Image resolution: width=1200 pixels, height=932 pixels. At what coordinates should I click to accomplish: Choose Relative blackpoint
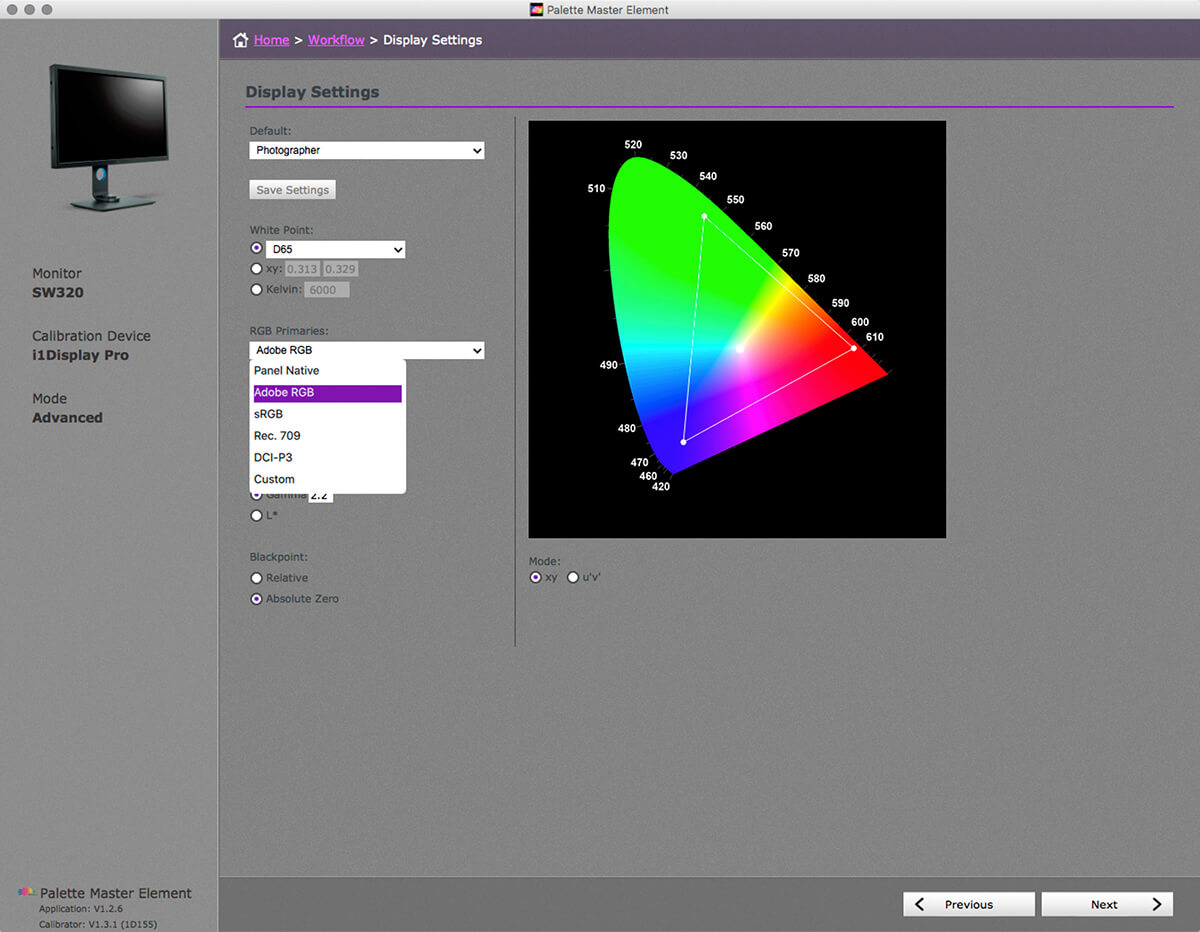pyautogui.click(x=256, y=577)
